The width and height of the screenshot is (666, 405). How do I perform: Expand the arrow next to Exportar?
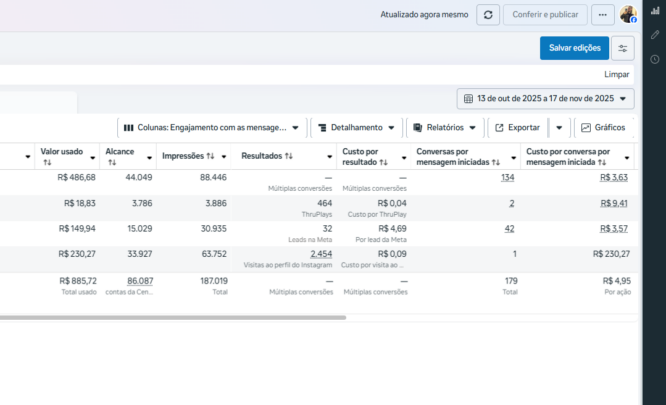point(559,128)
